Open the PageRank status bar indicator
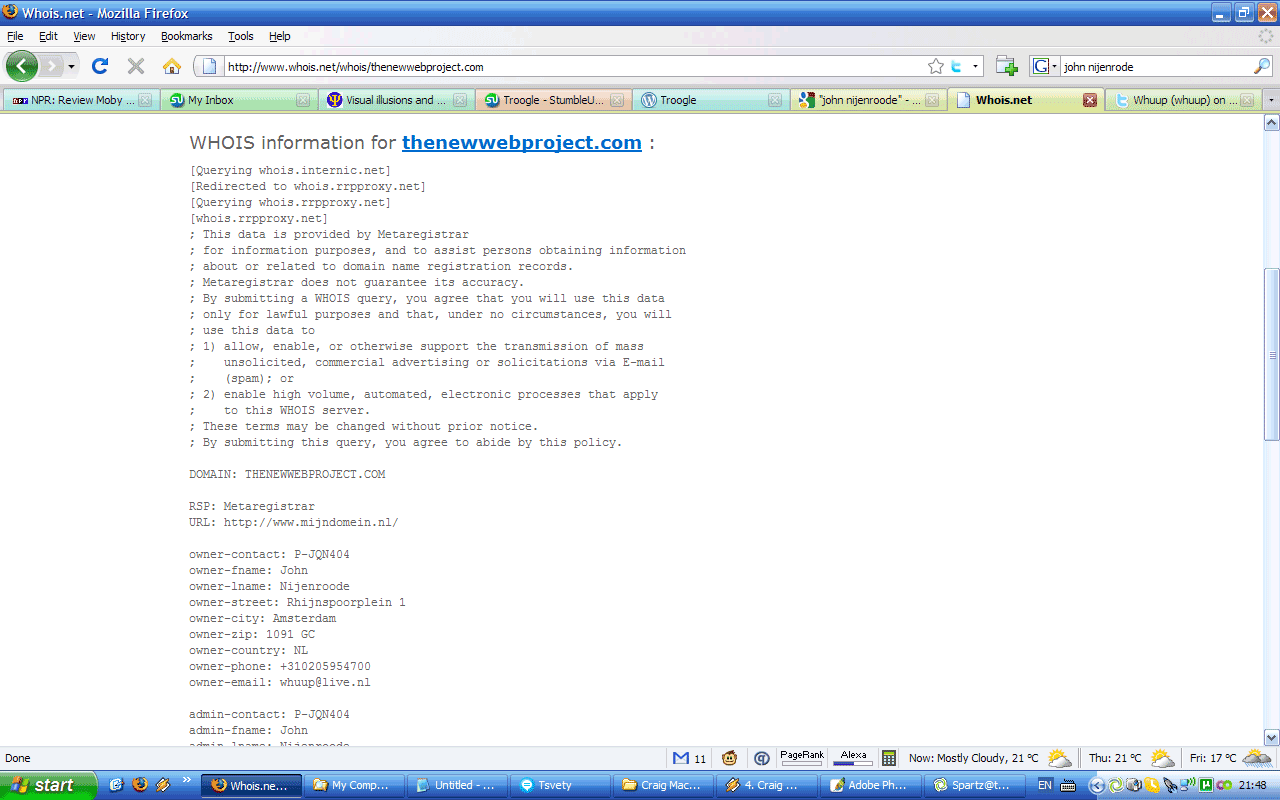 click(x=801, y=758)
